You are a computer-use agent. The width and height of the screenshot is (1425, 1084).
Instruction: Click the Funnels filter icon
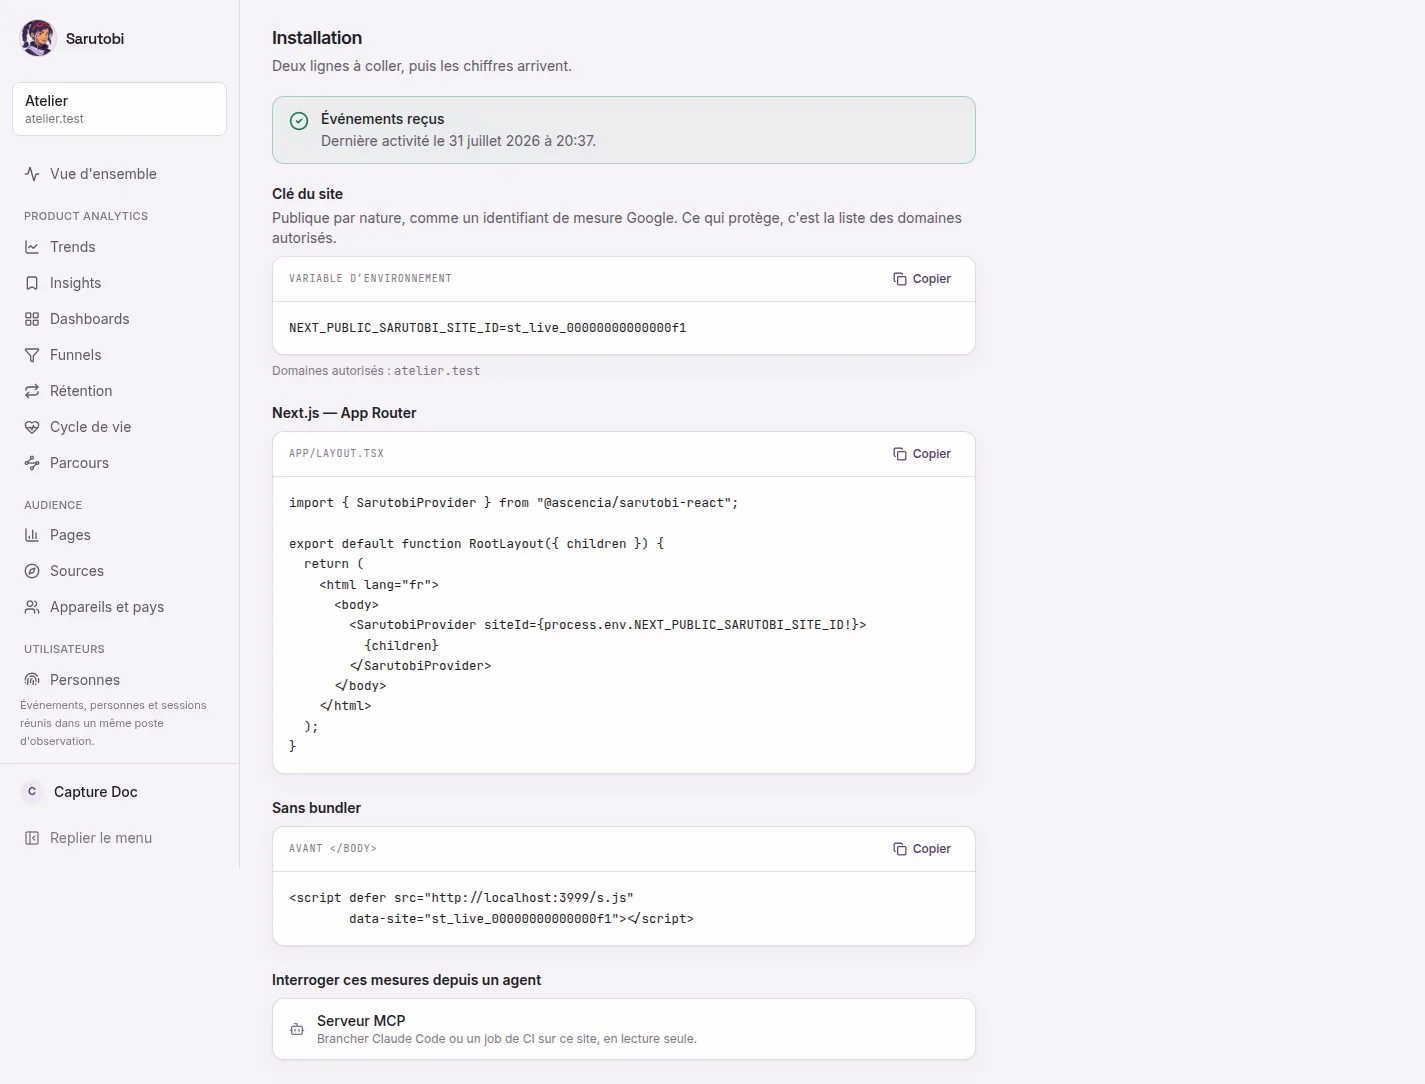pyautogui.click(x=32, y=355)
